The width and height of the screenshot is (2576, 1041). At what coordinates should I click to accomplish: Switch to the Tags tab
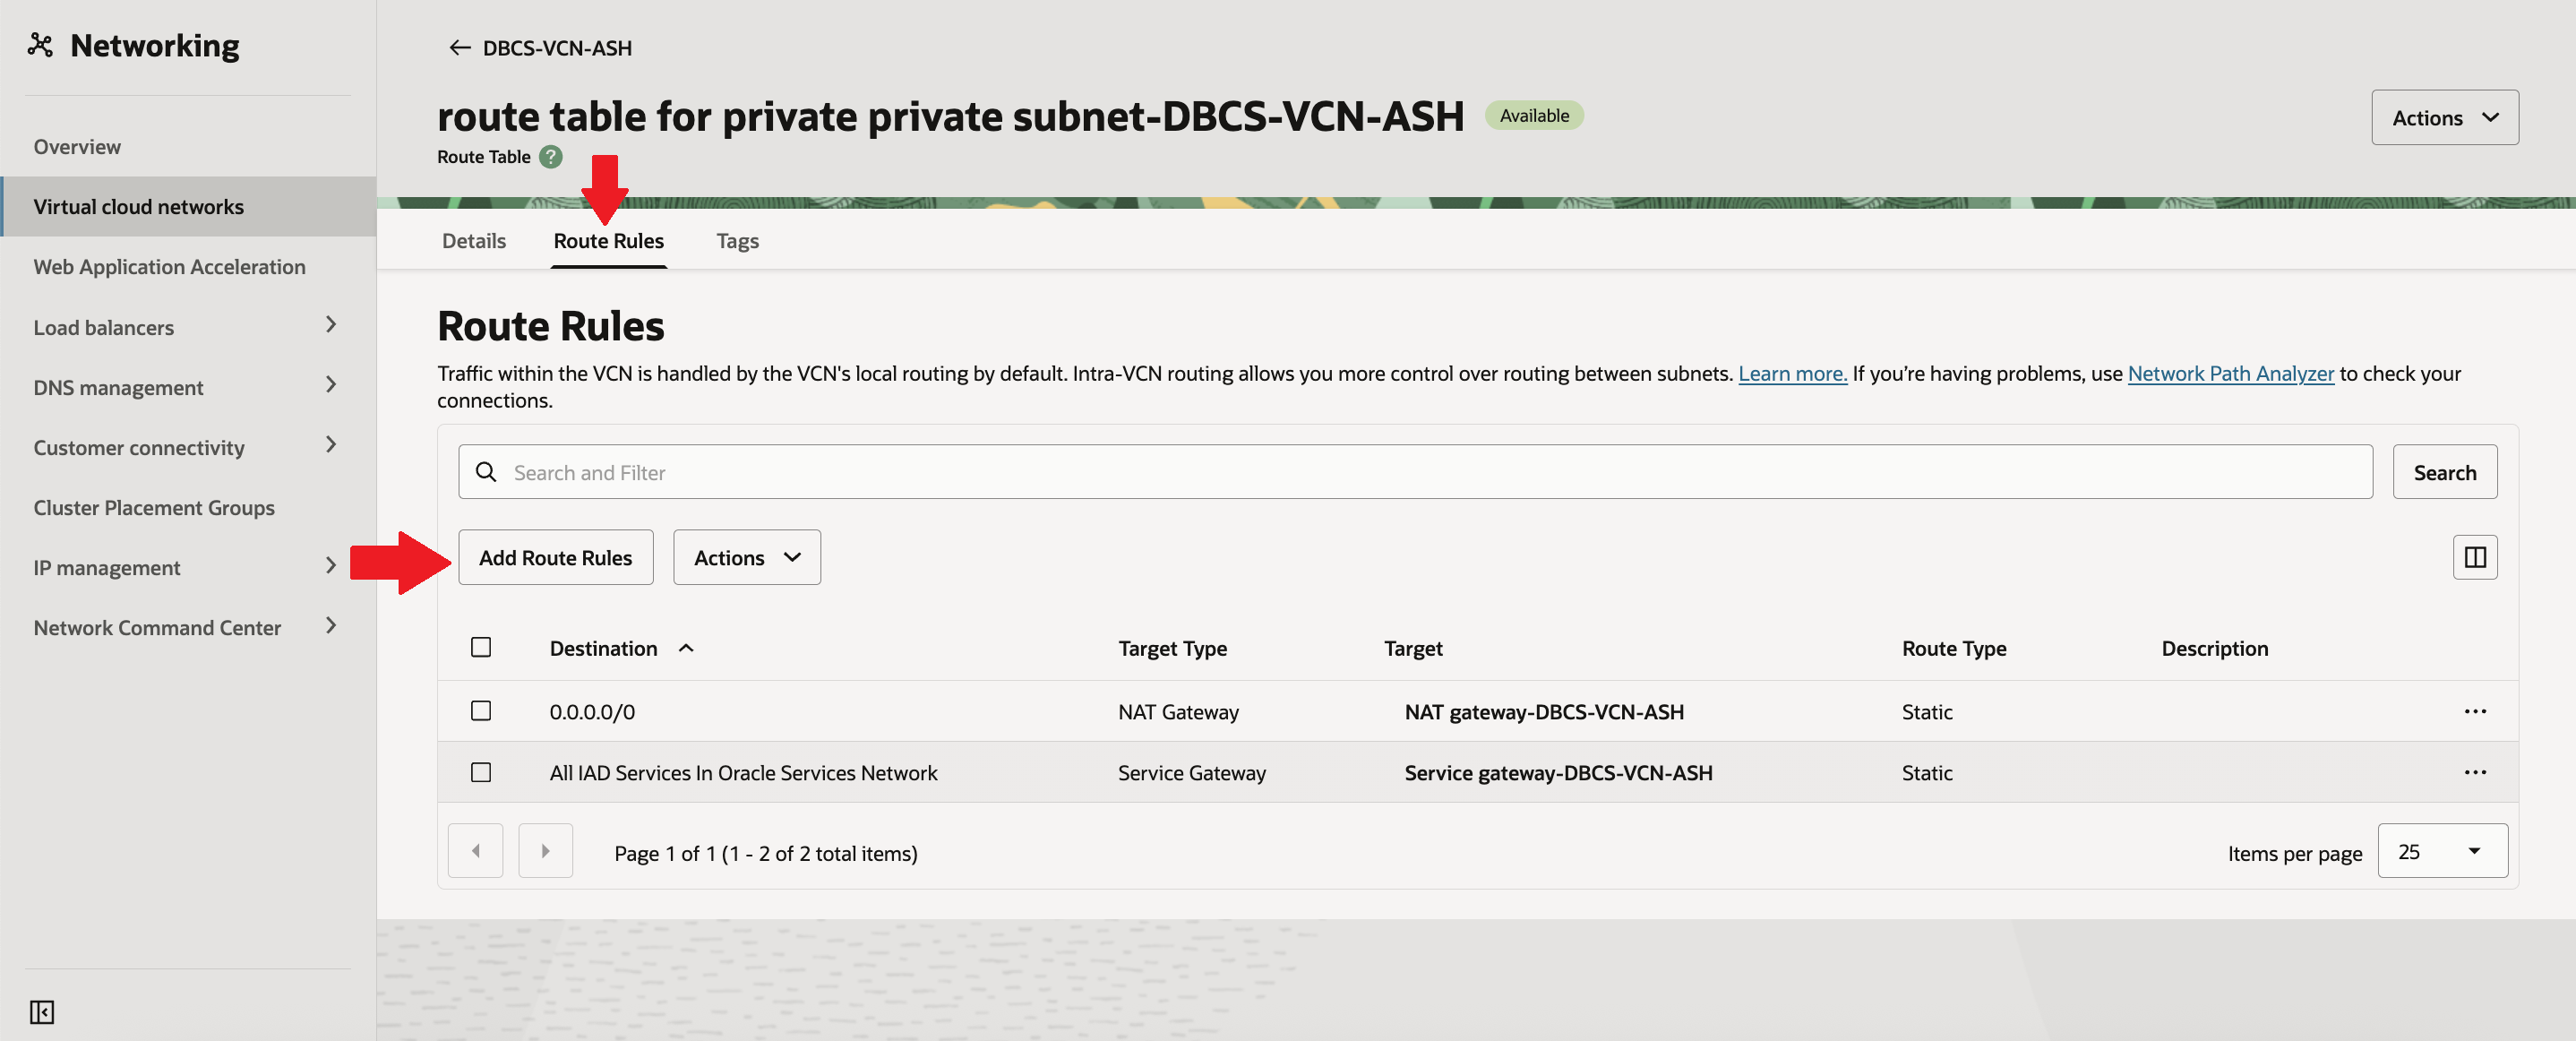737,241
